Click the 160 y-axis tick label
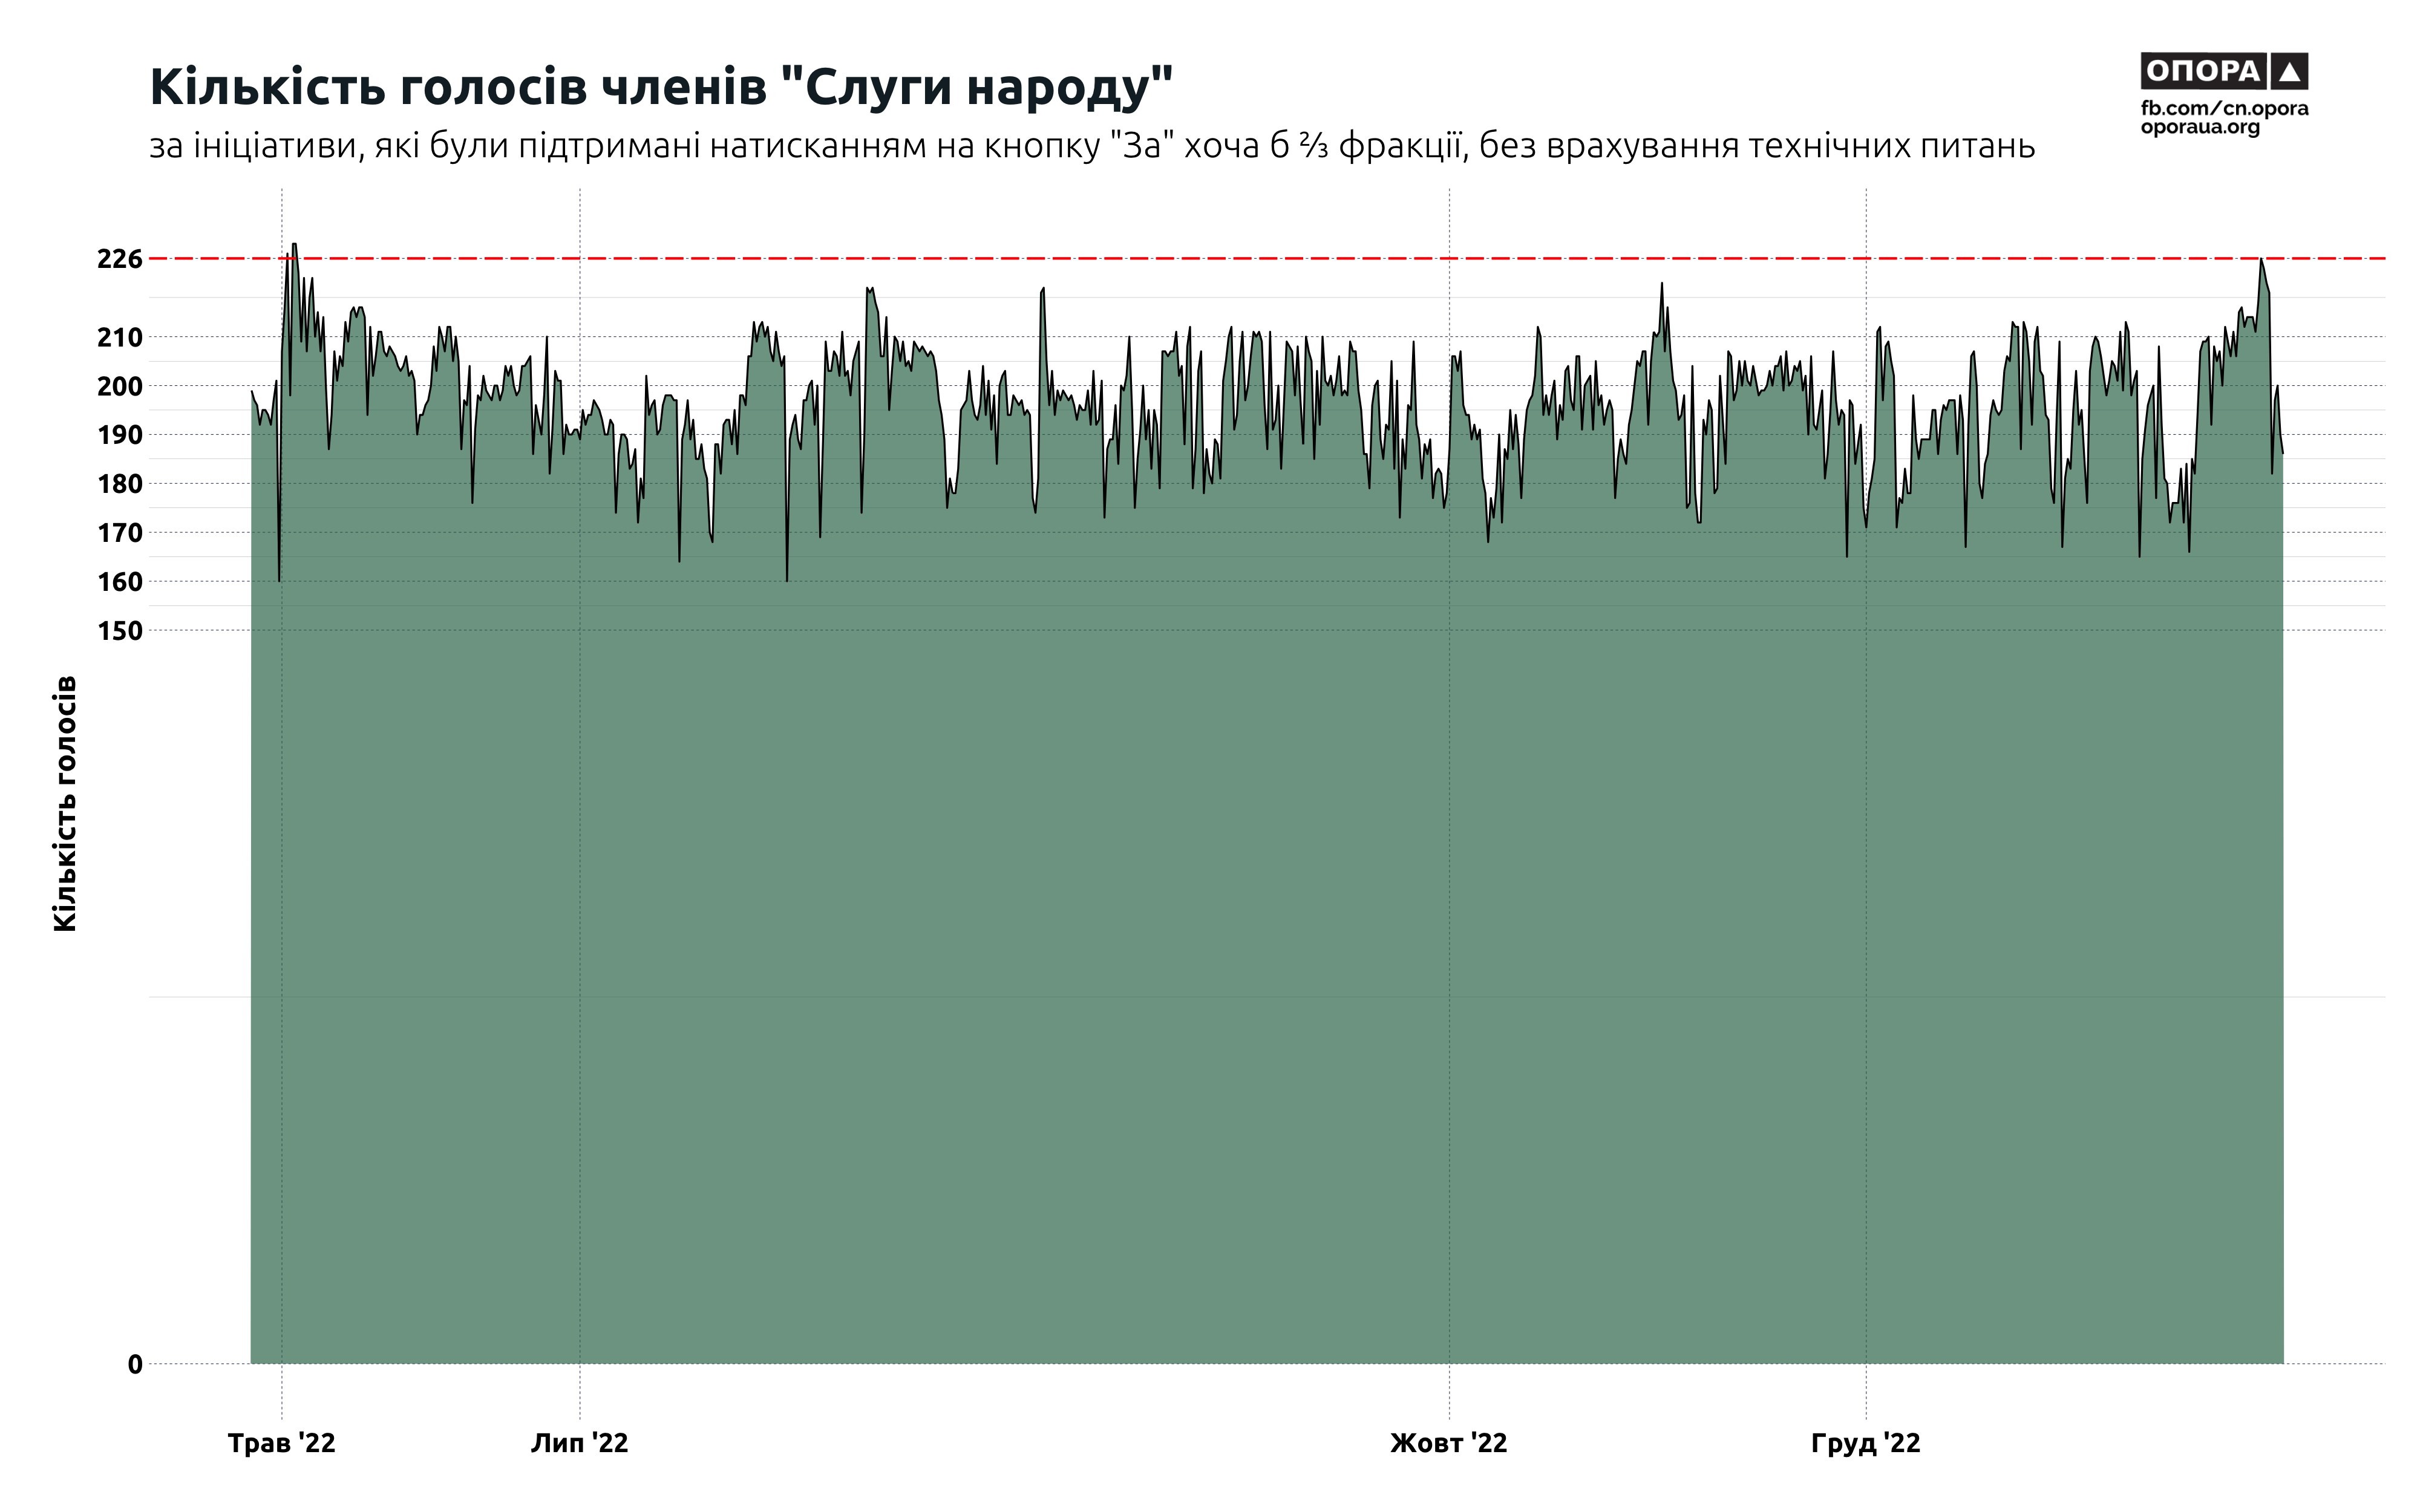 click(119, 582)
